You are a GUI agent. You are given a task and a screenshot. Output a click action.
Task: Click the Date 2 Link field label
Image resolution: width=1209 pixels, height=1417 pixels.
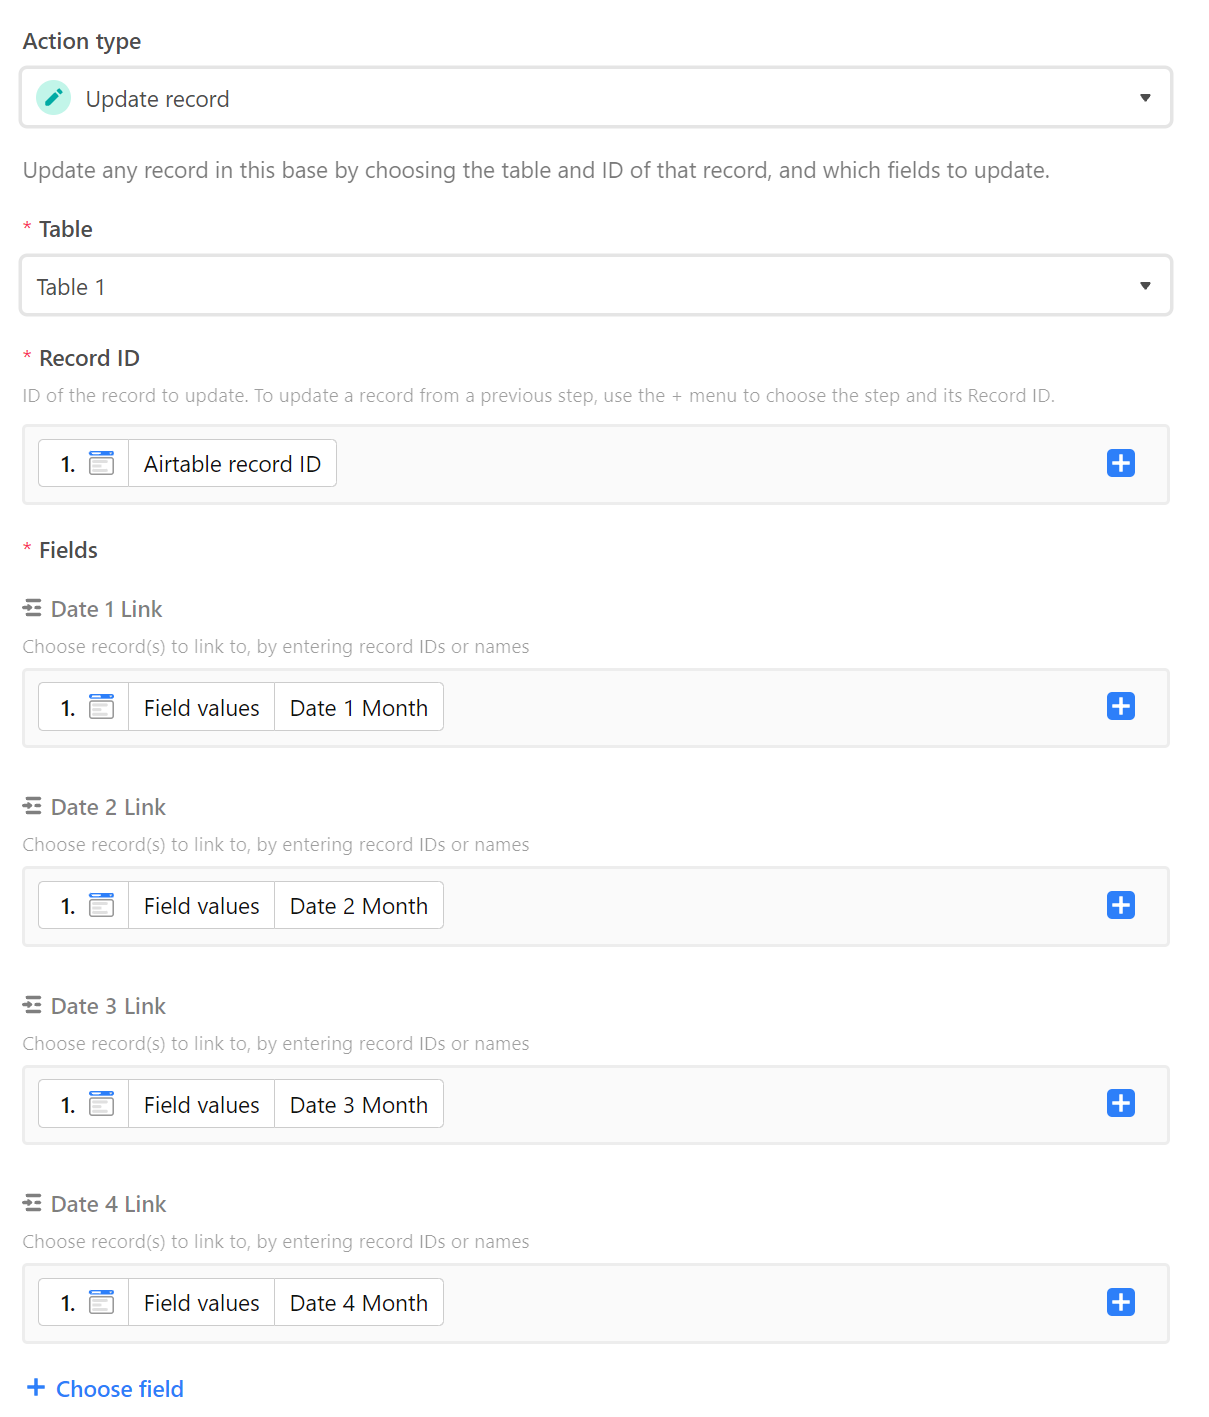pyautogui.click(x=108, y=807)
